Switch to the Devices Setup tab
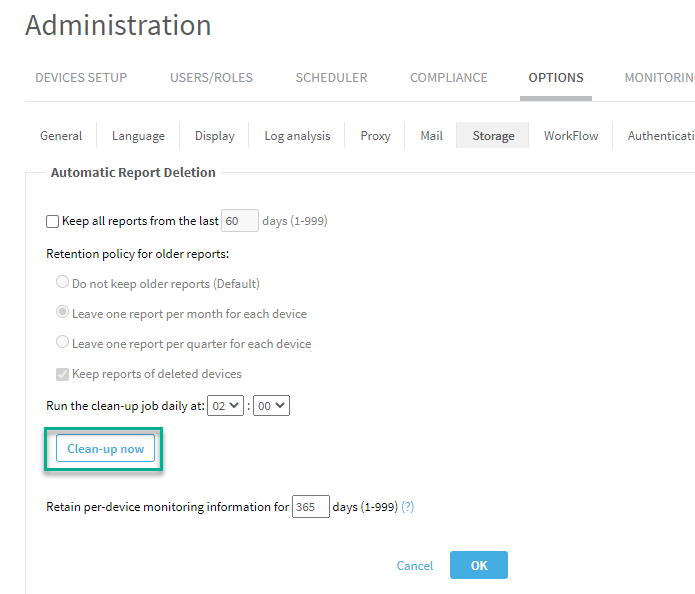Screen dimensions: 695x594 point(81,78)
